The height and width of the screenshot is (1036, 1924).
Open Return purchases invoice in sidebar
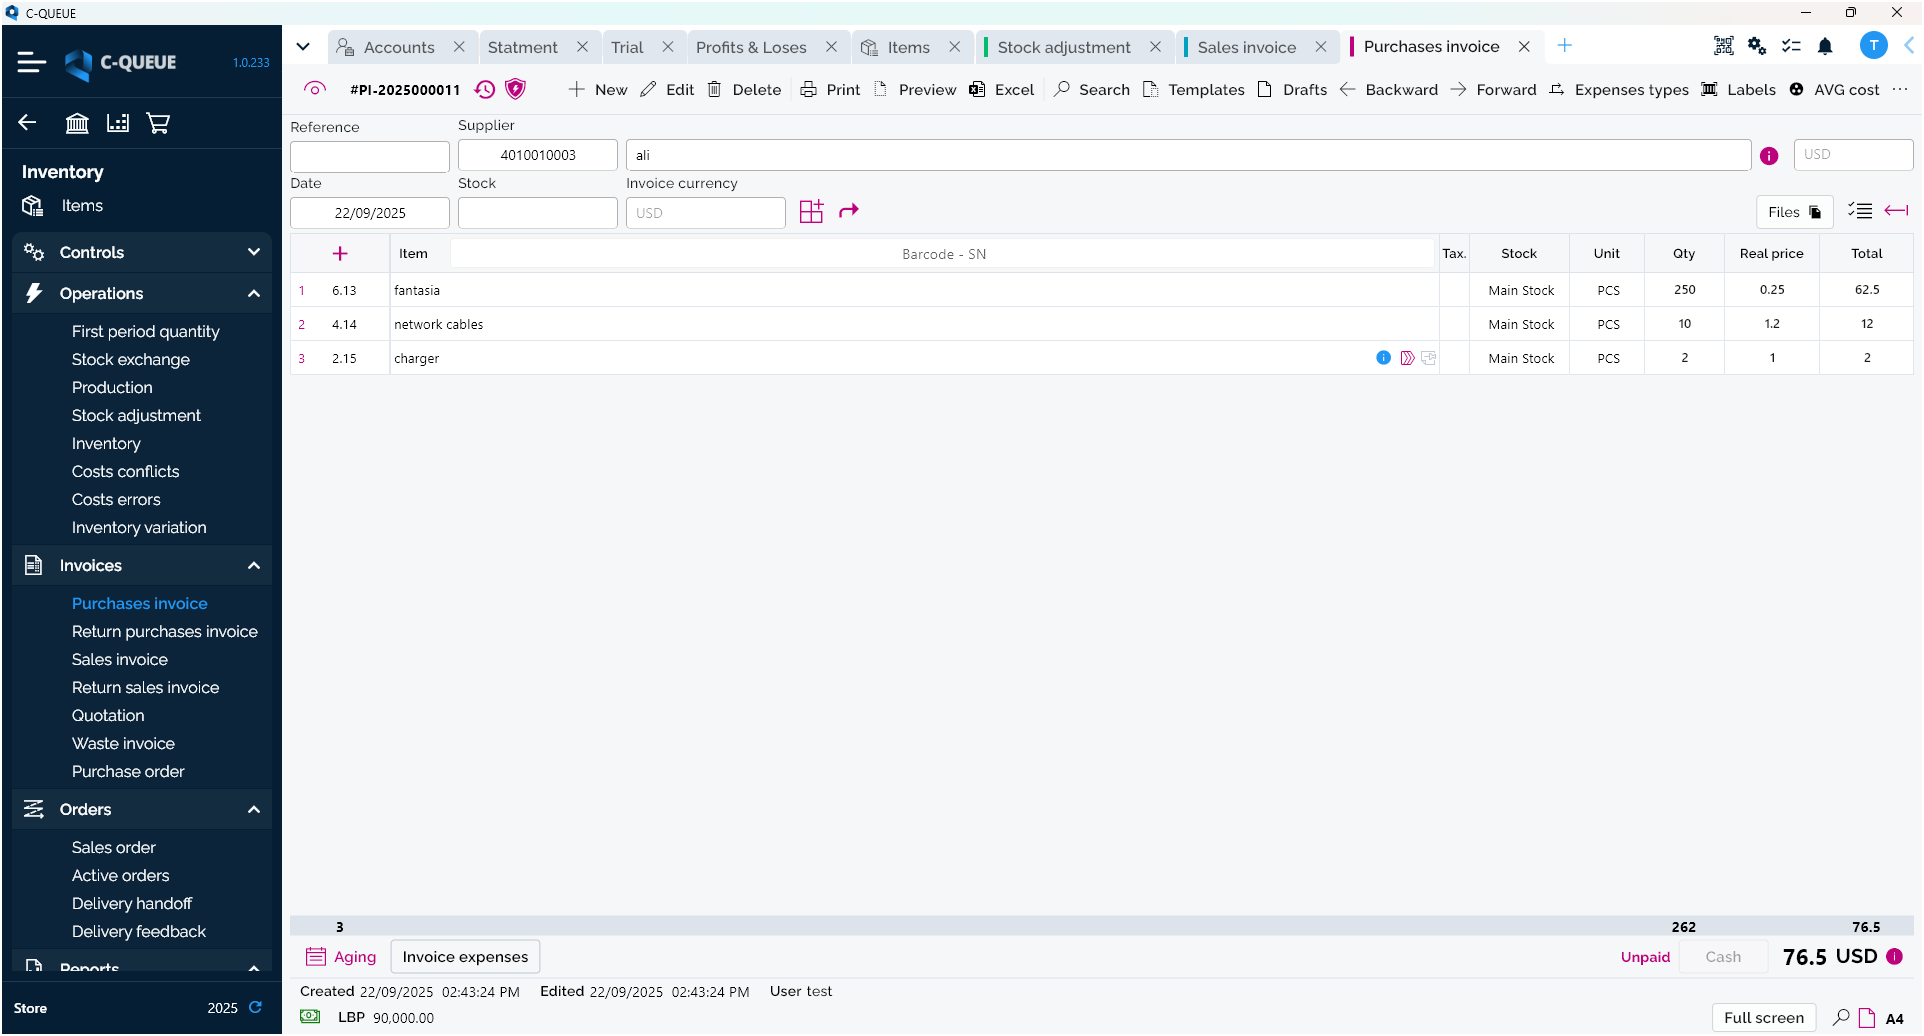coord(165,631)
